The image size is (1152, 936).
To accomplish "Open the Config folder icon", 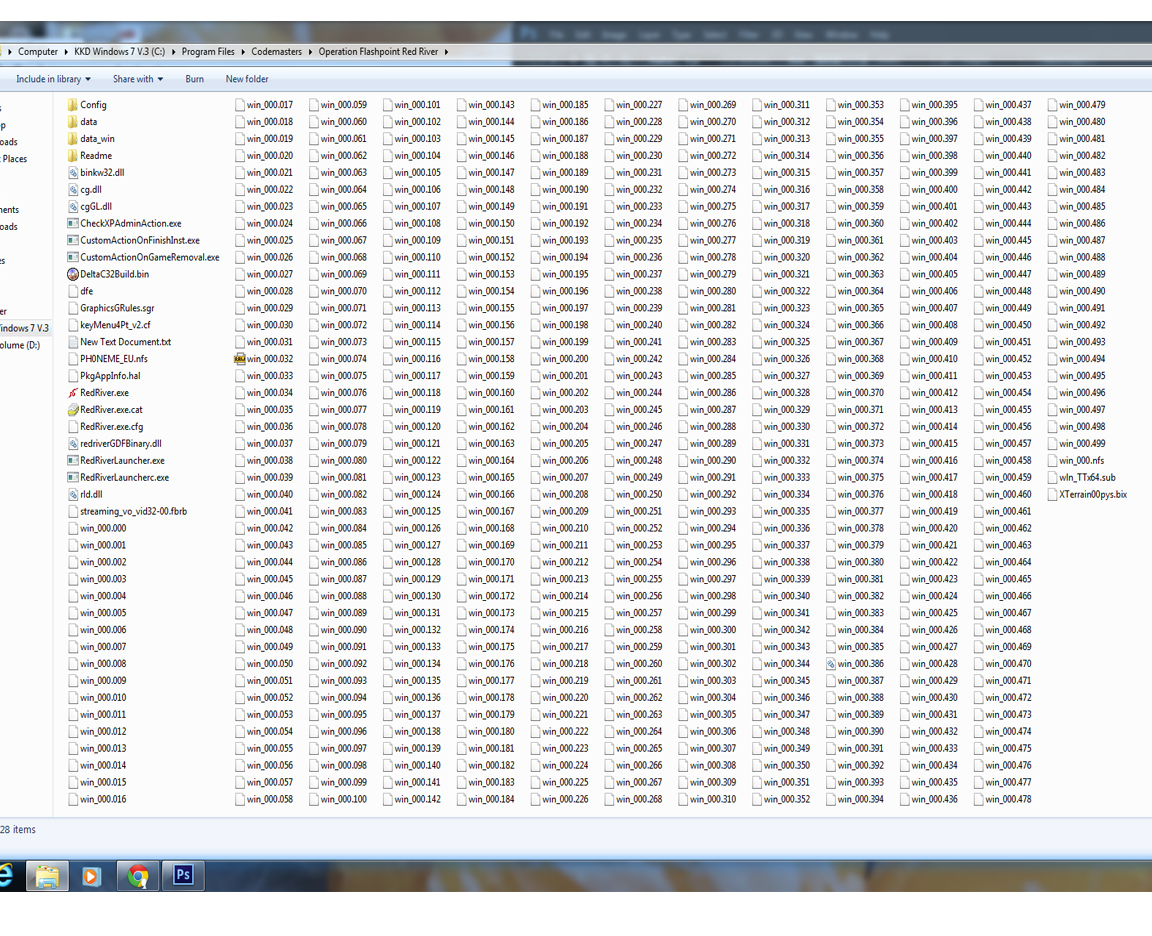I will 72,105.
